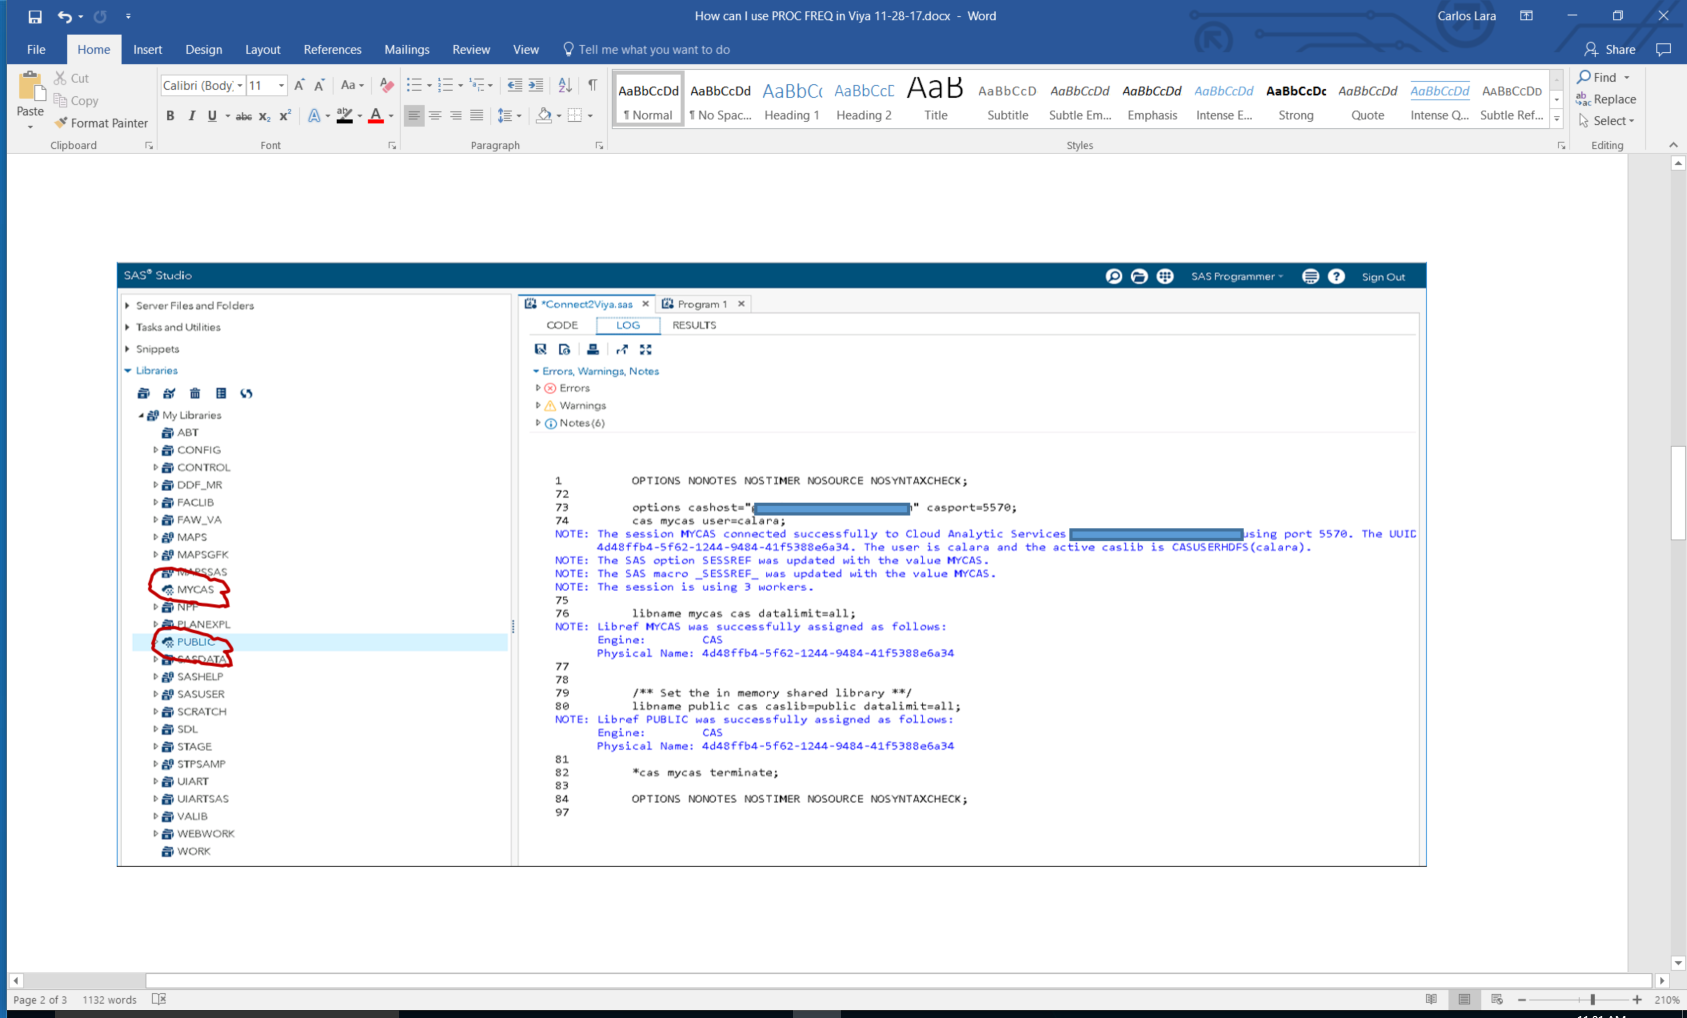Apply the text highlight color
This screenshot has height=1018, width=1687.
(x=345, y=116)
